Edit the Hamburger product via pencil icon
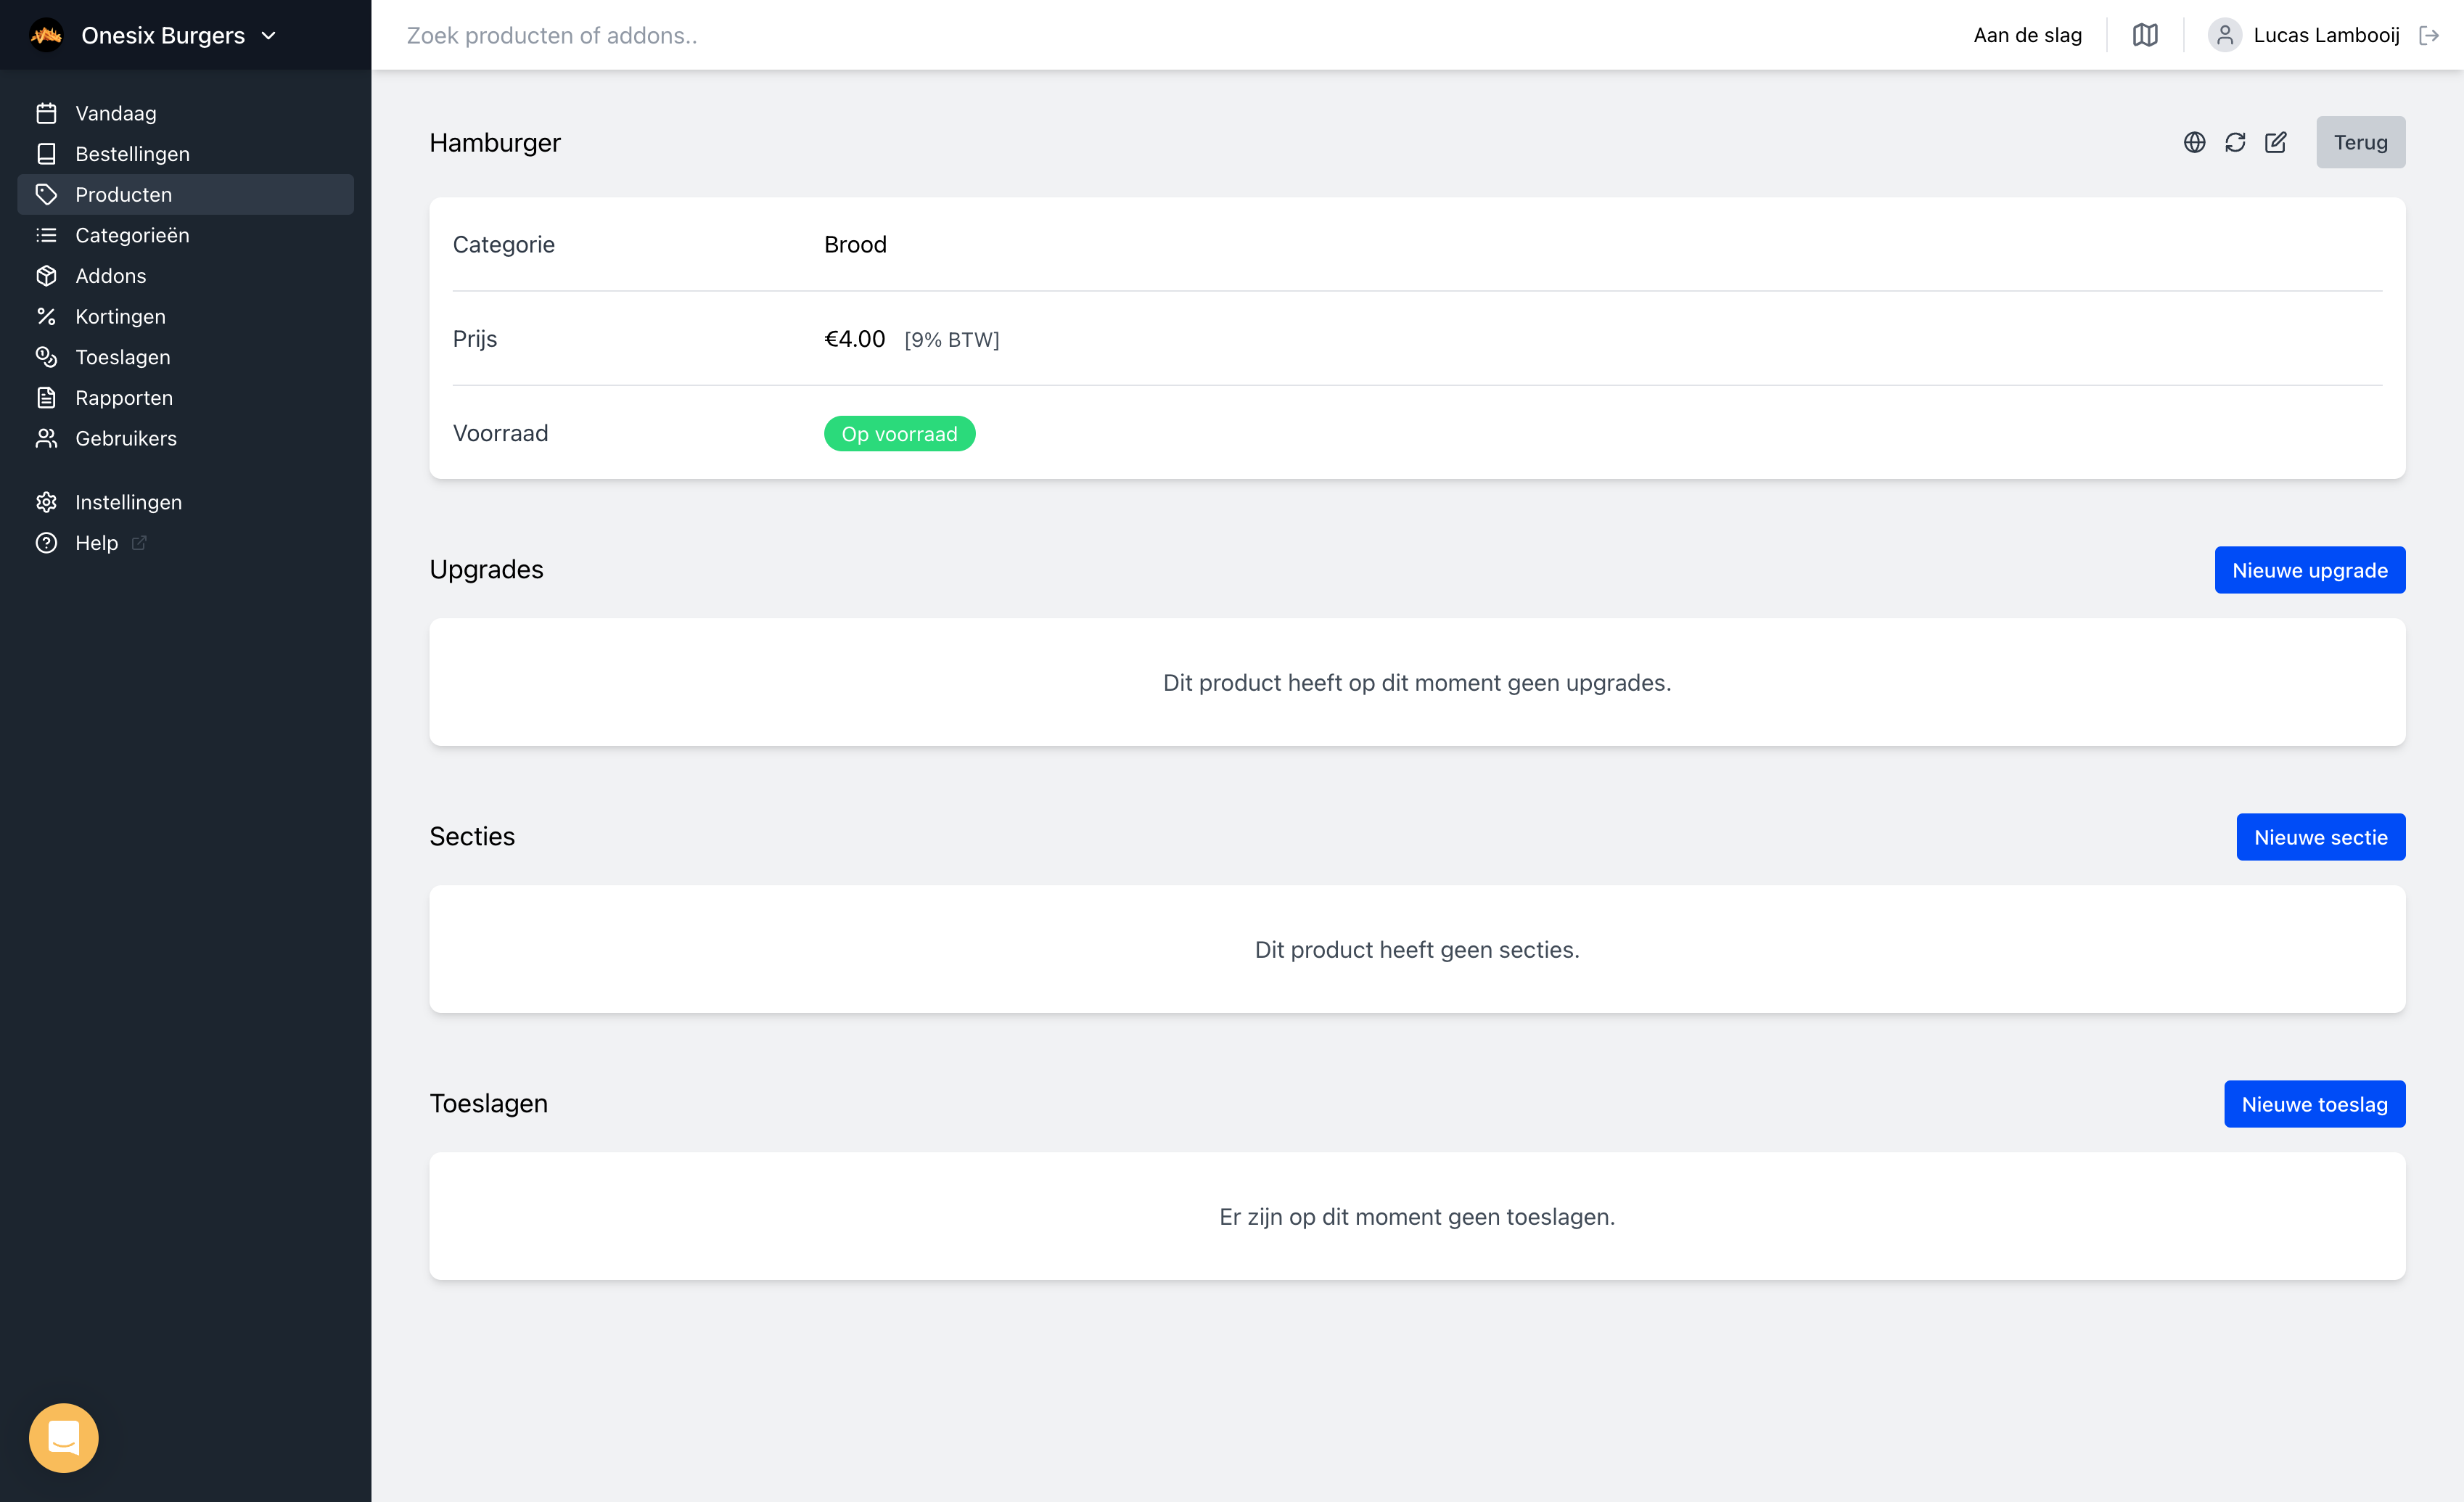This screenshot has width=2464, height=1502. pos(2276,142)
